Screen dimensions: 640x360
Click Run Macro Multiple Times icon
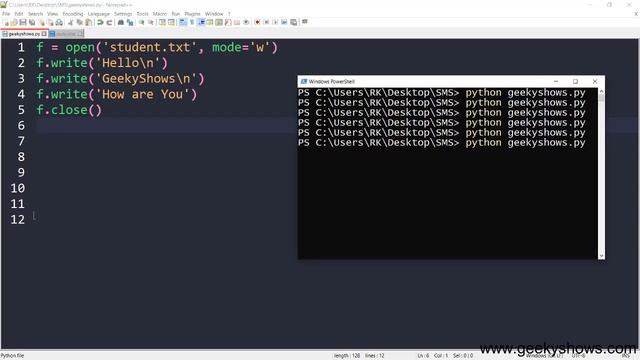(284, 22)
